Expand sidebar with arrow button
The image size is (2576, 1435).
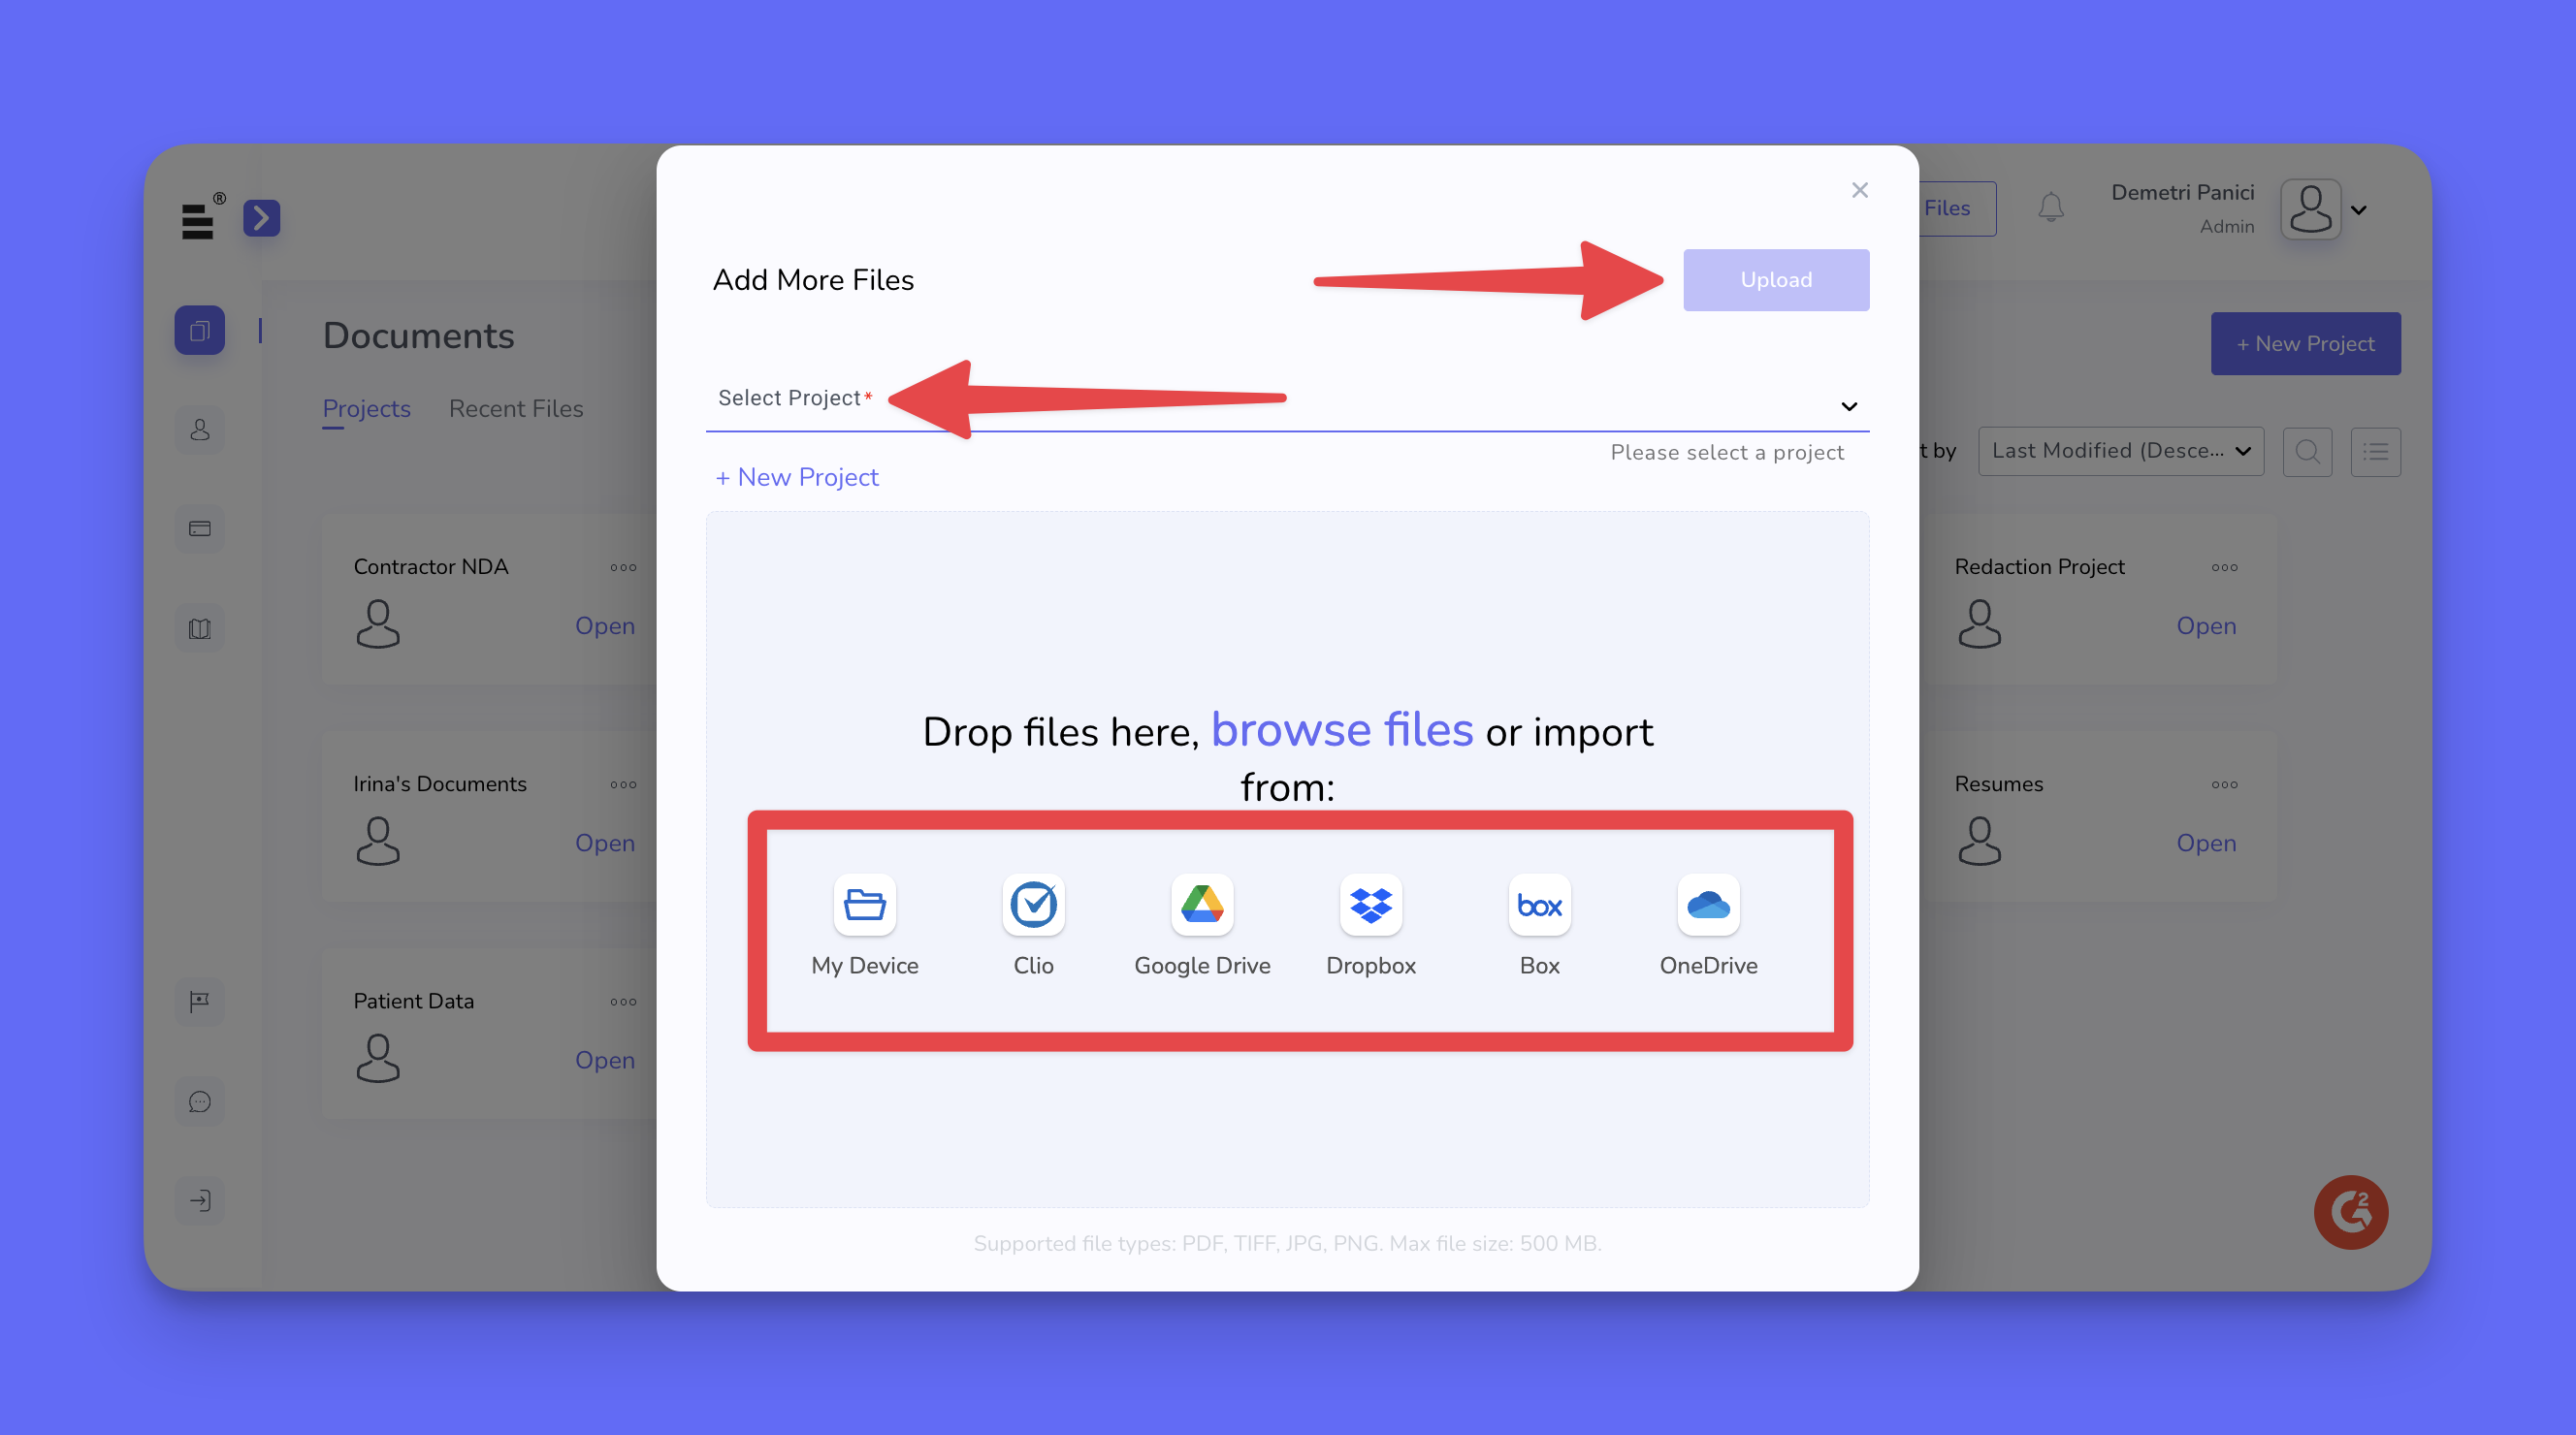261,218
